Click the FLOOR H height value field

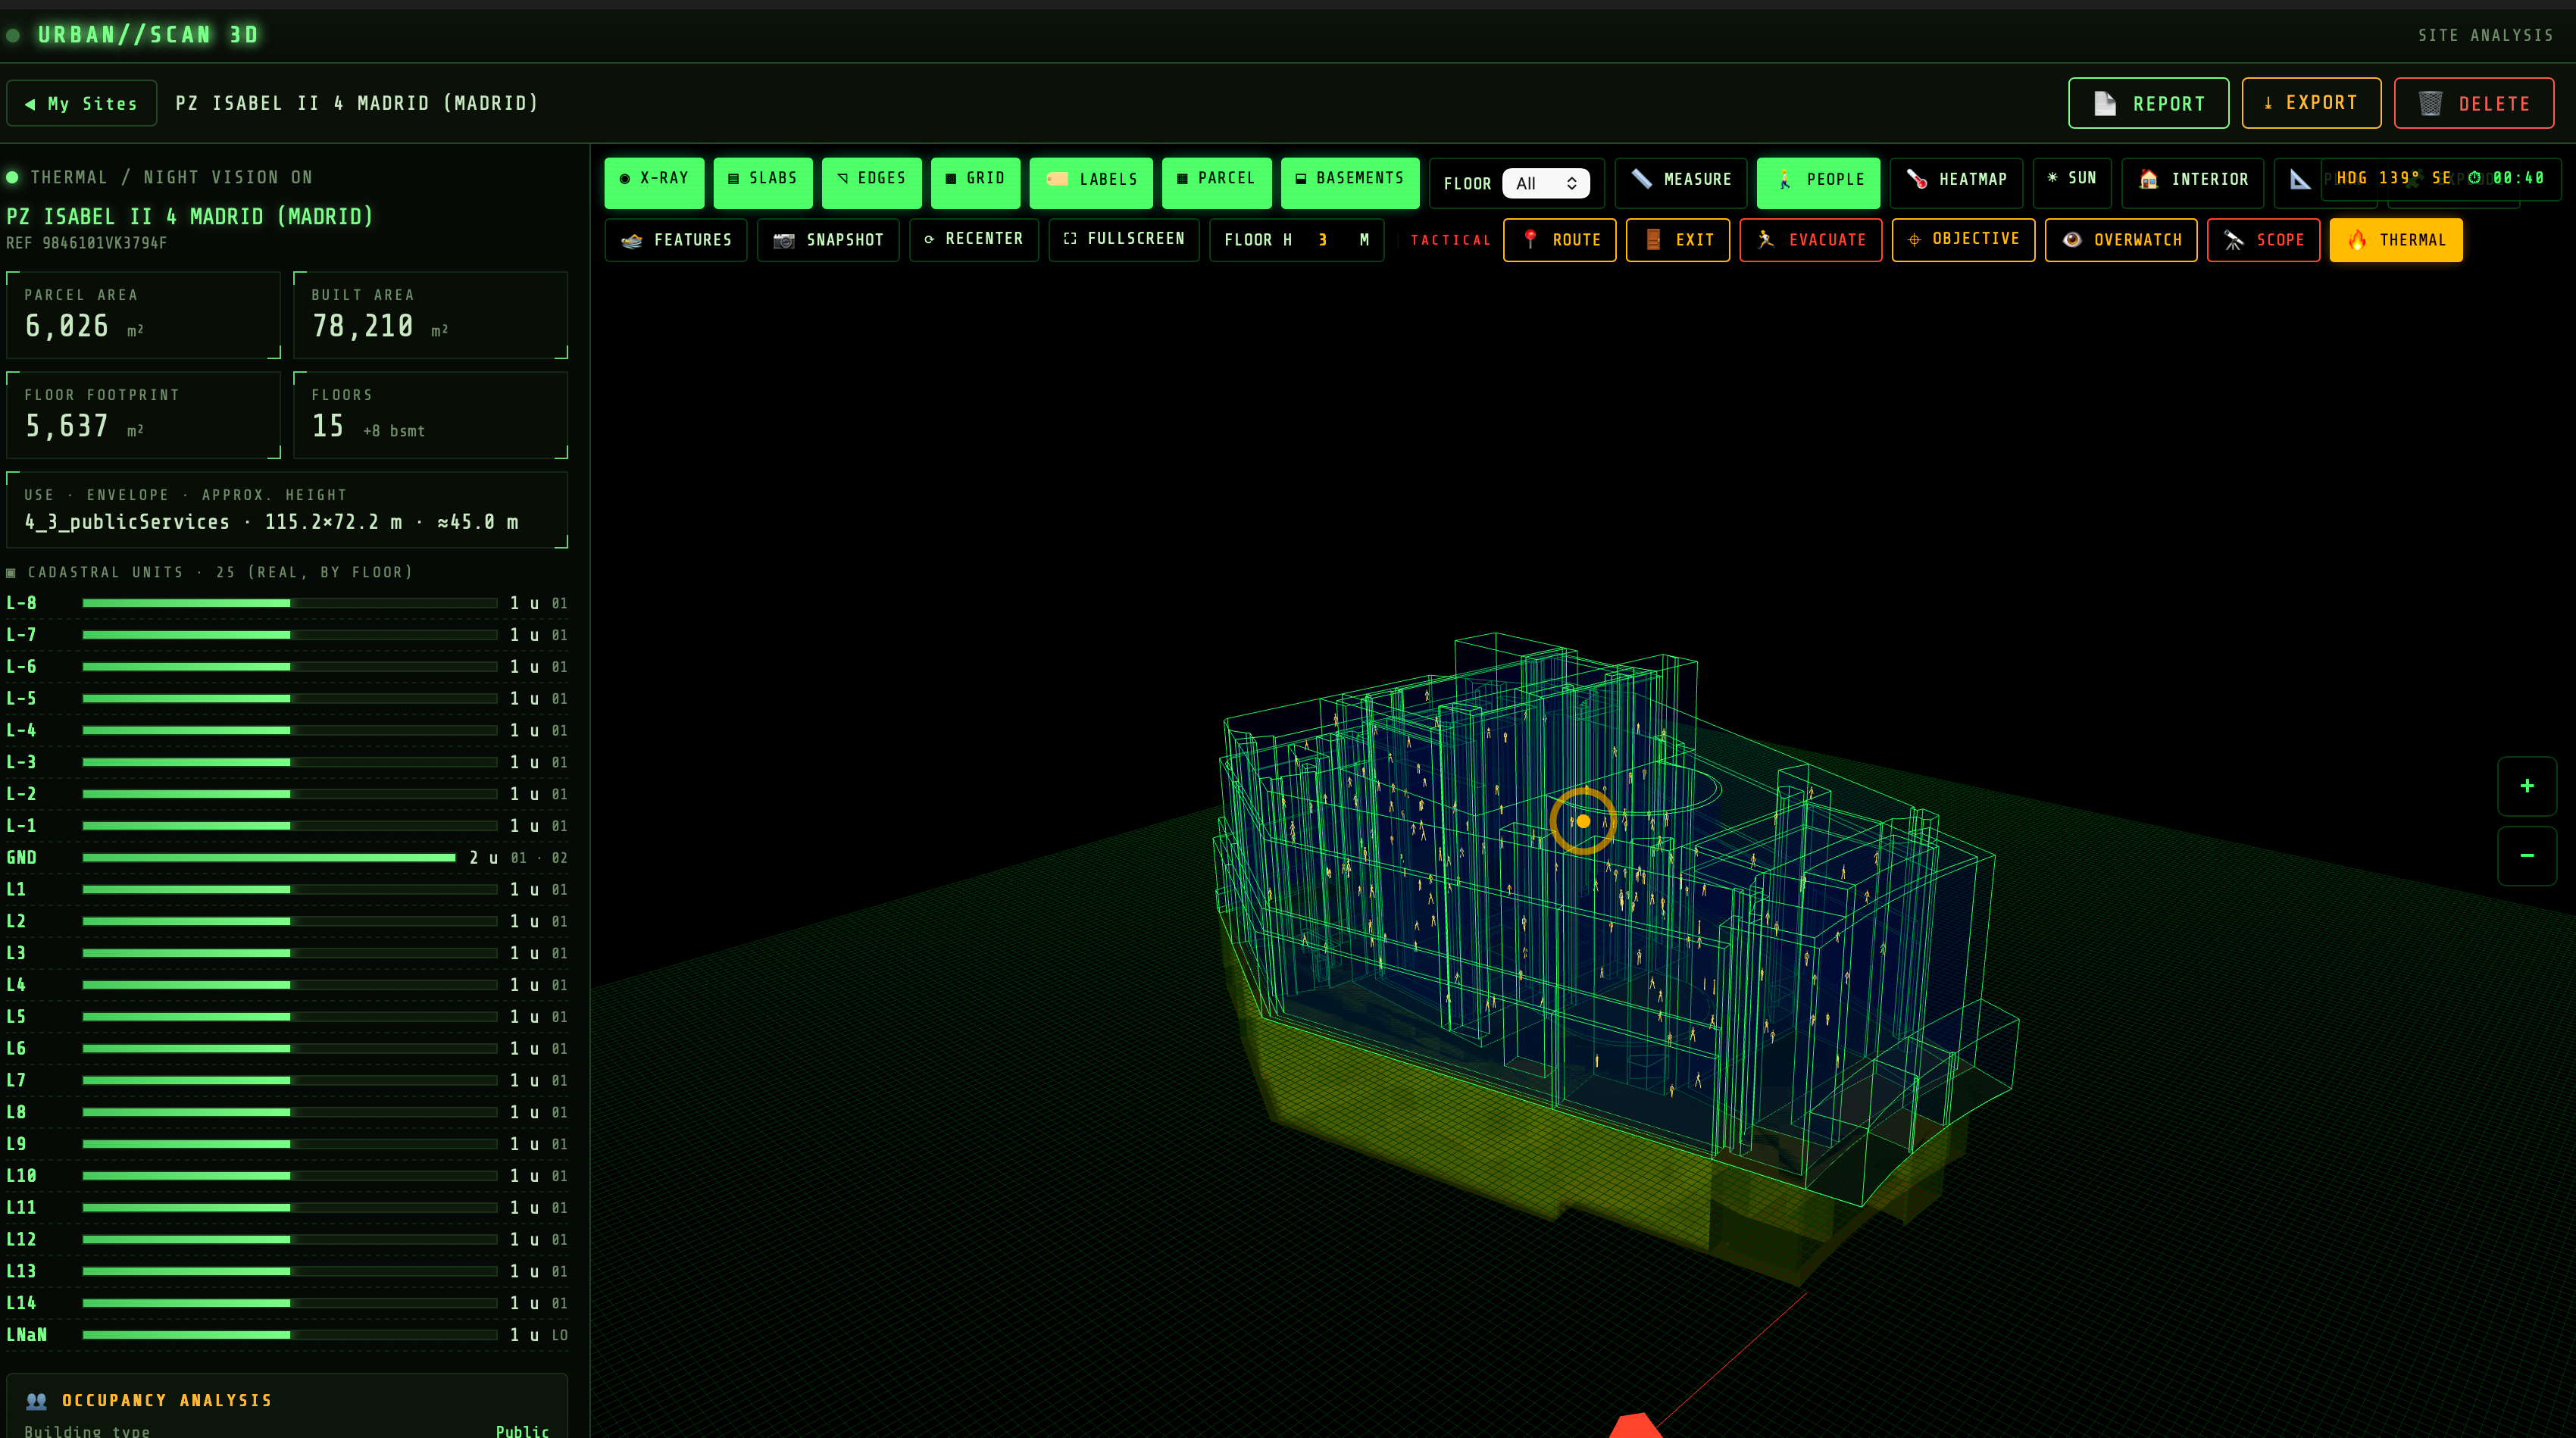tap(1322, 240)
